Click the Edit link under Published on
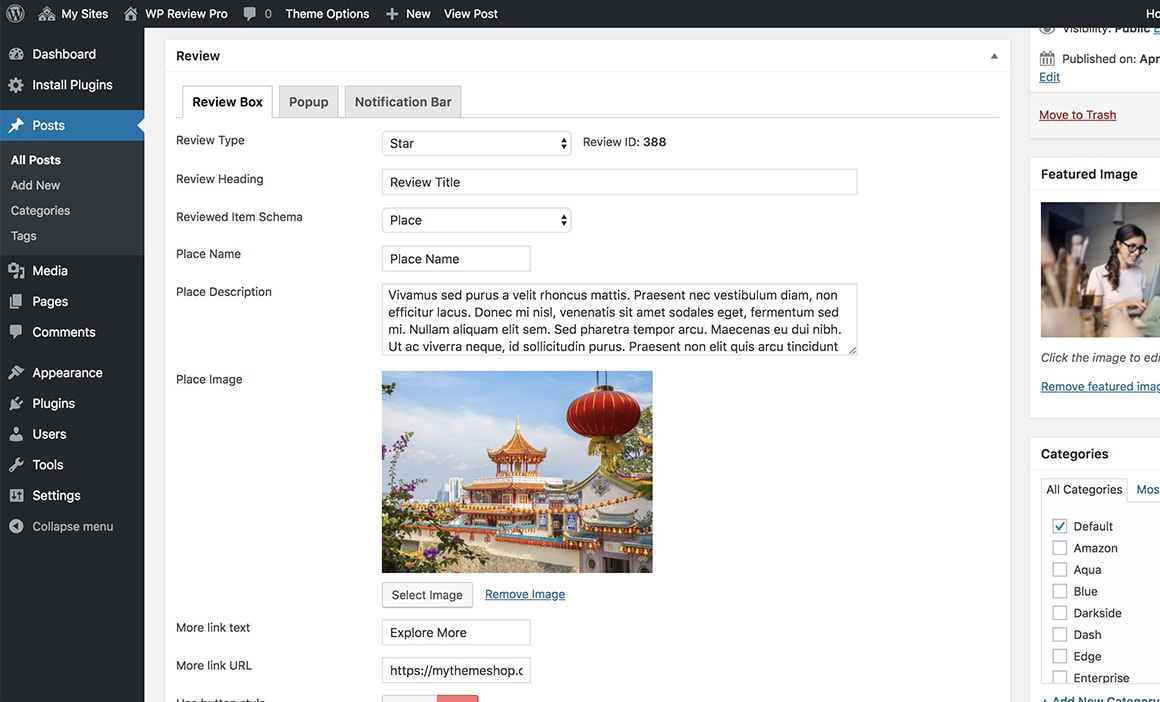 (x=1049, y=77)
